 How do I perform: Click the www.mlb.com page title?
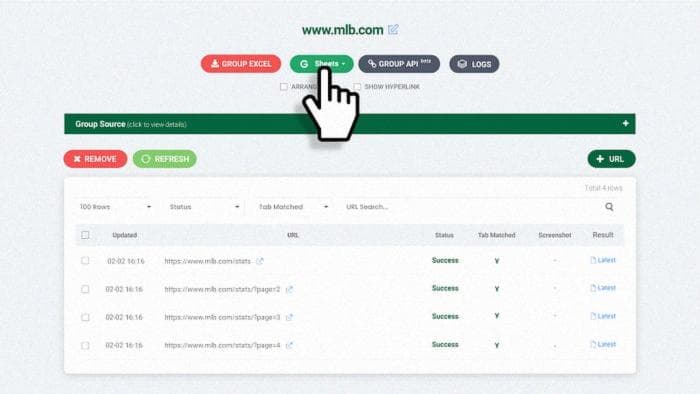[x=342, y=30]
